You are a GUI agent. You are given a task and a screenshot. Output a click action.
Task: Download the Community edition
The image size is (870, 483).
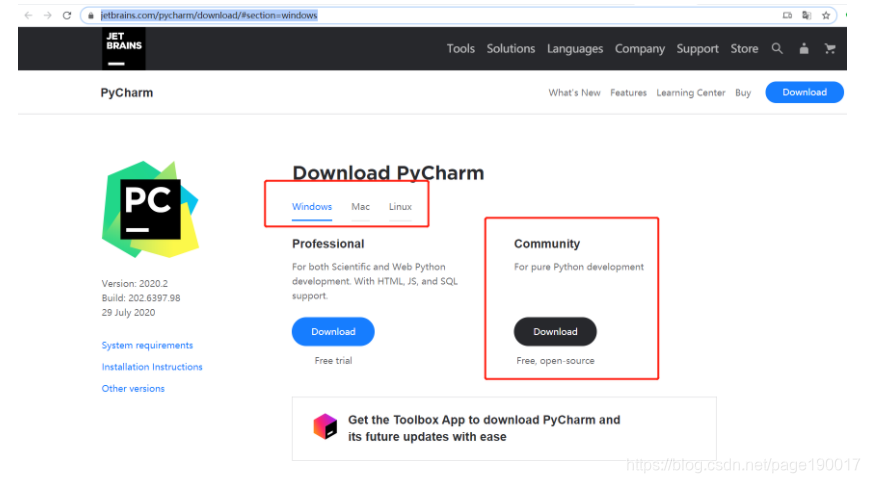pos(555,332)
